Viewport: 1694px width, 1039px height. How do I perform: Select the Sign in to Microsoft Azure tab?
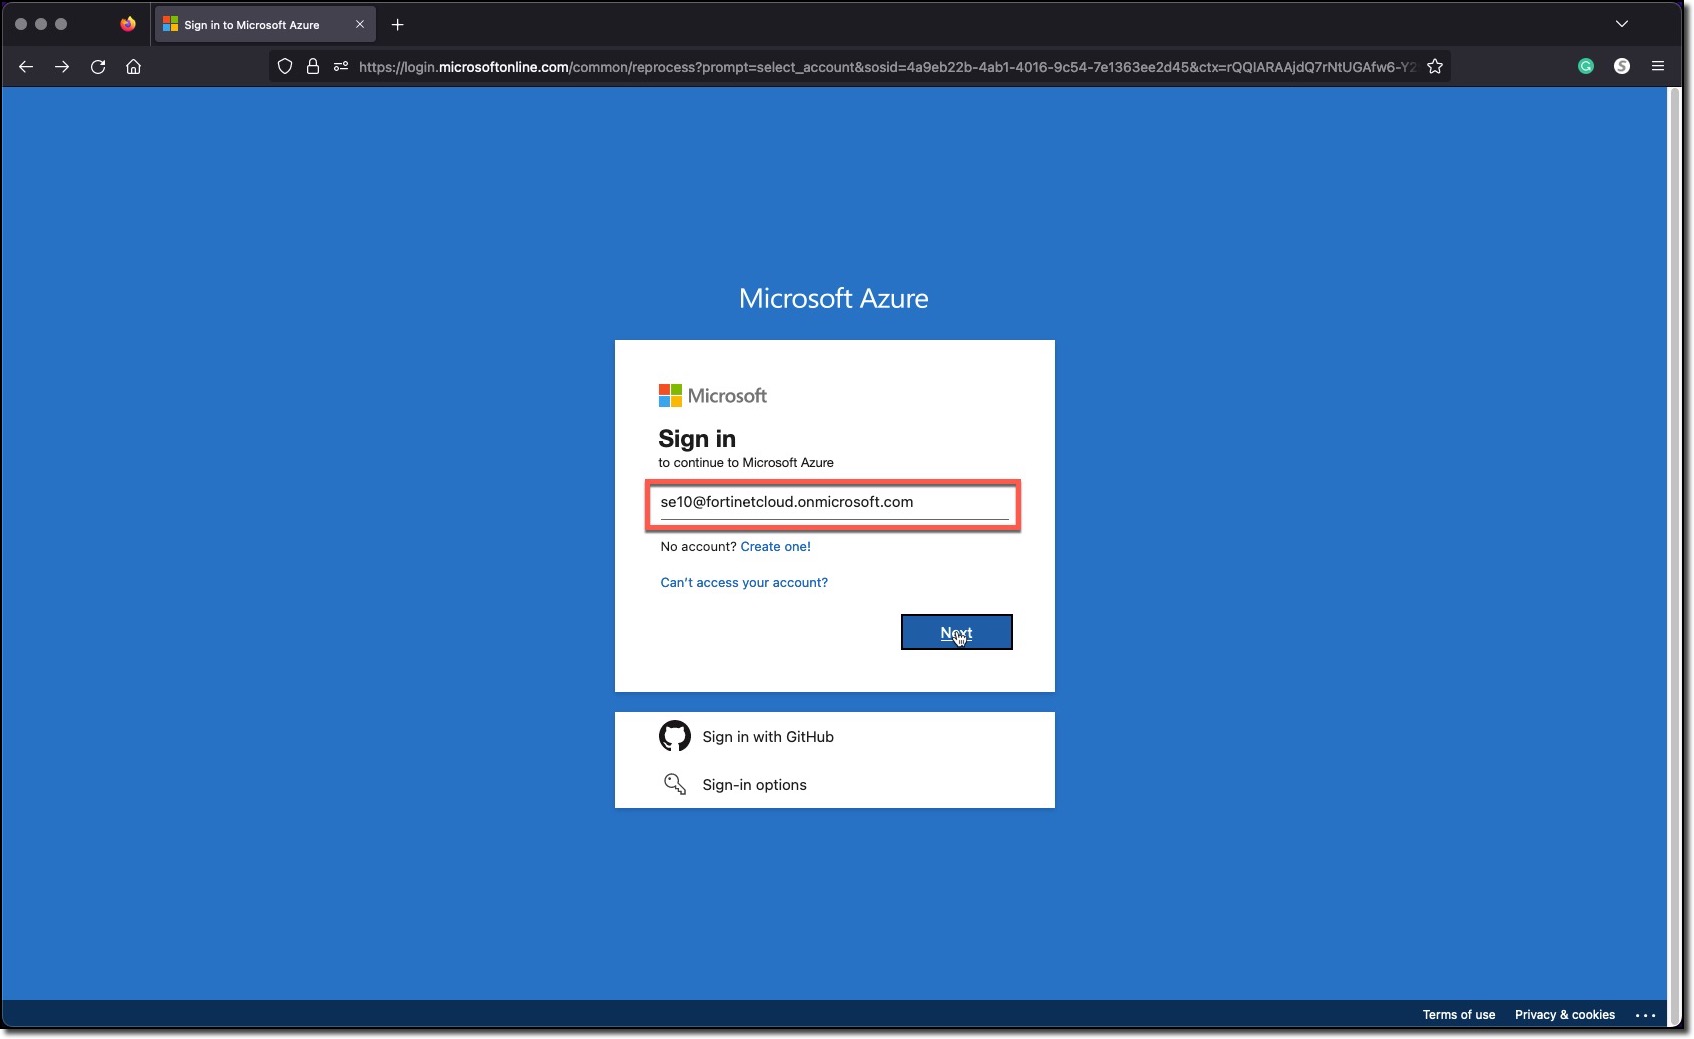point(265,25)
